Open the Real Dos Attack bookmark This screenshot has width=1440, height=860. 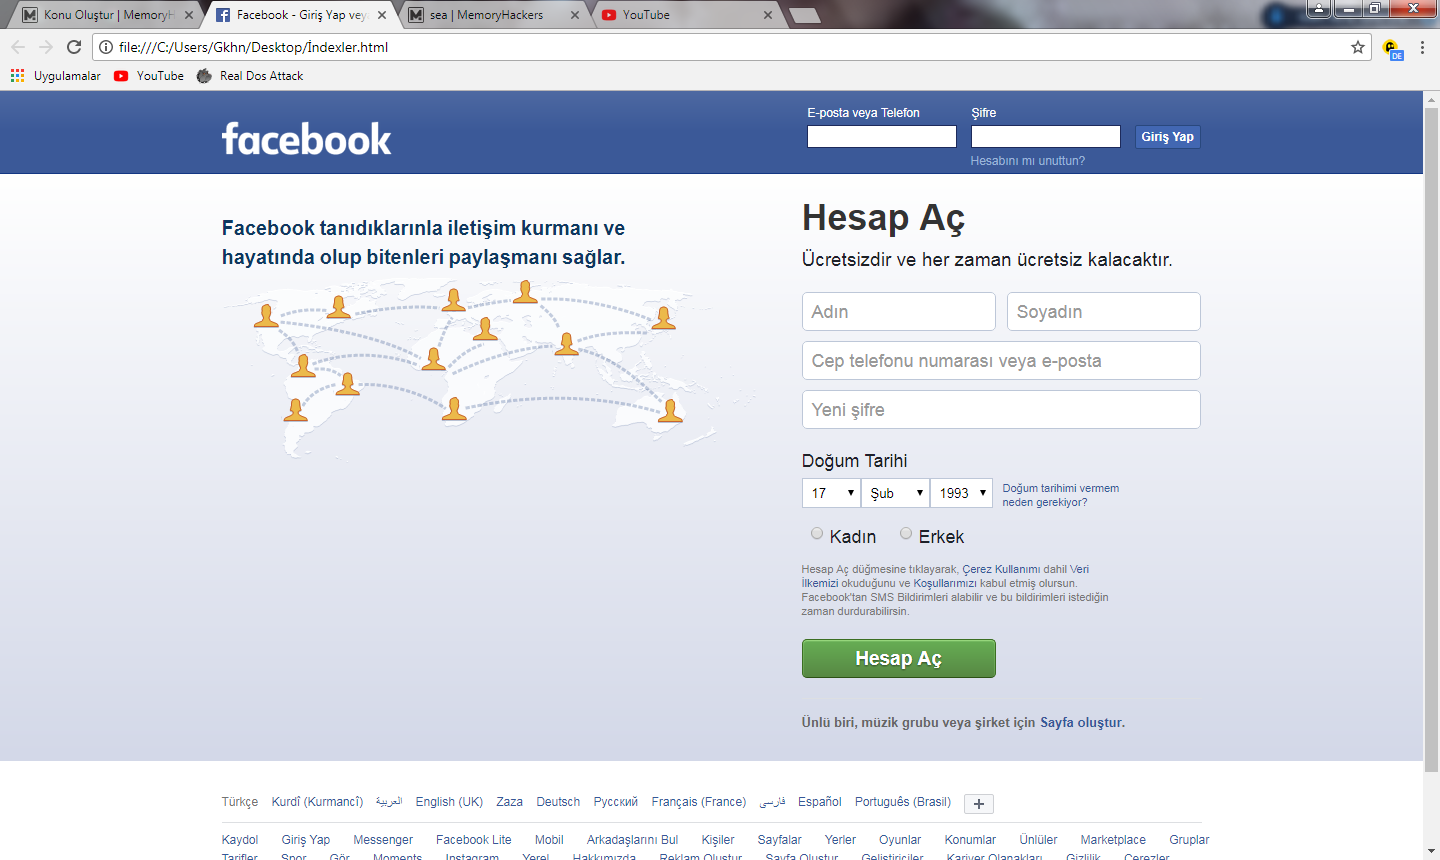[x=250, y=76]
